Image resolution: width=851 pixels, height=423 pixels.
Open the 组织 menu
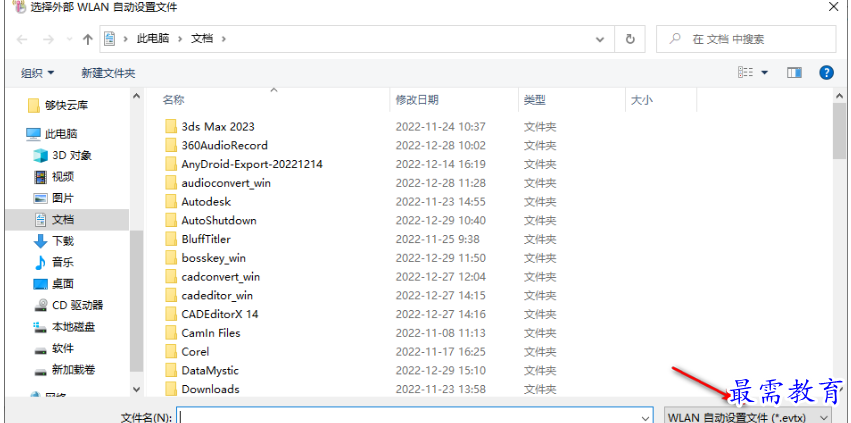37,73
